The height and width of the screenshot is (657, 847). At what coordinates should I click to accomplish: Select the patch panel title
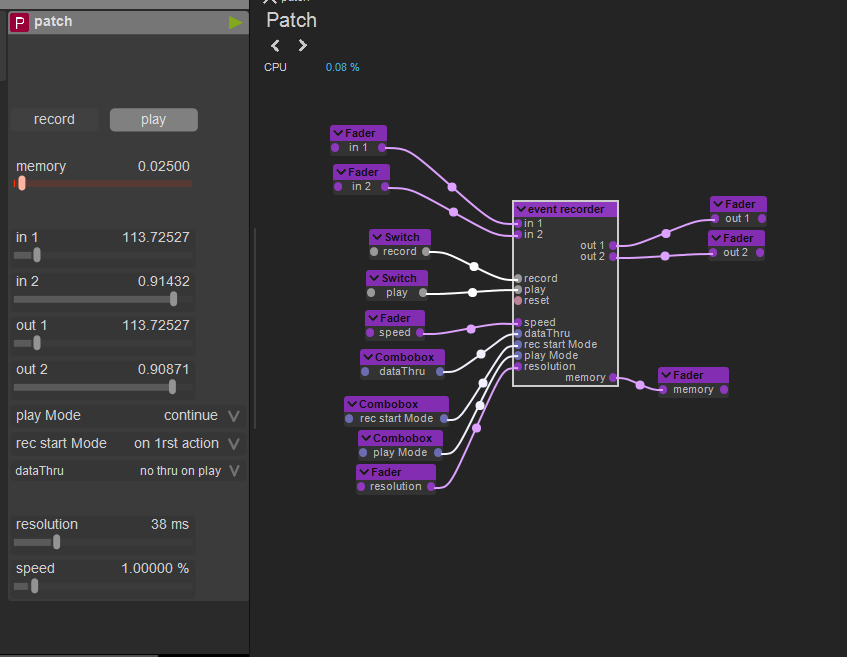[x=53, y=22]
